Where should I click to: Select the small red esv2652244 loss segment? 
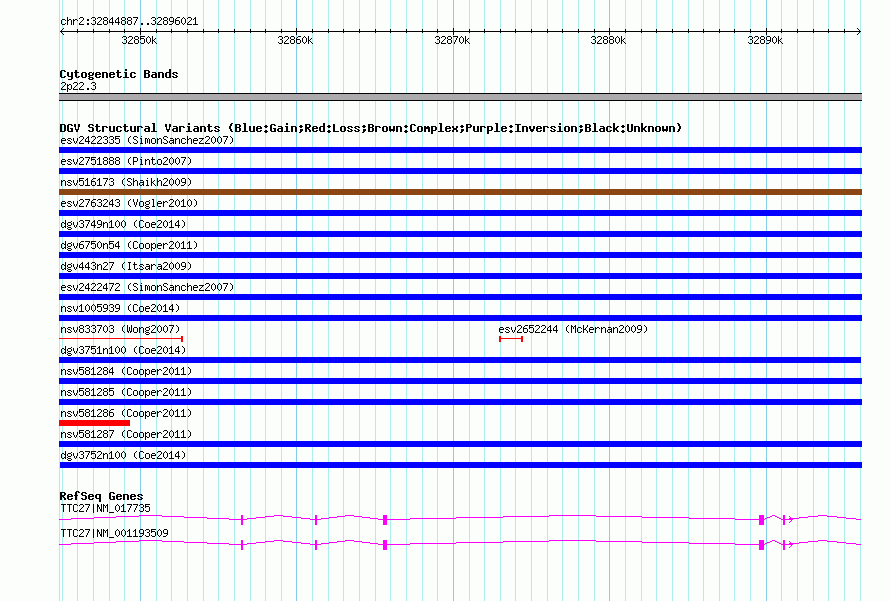511,339
